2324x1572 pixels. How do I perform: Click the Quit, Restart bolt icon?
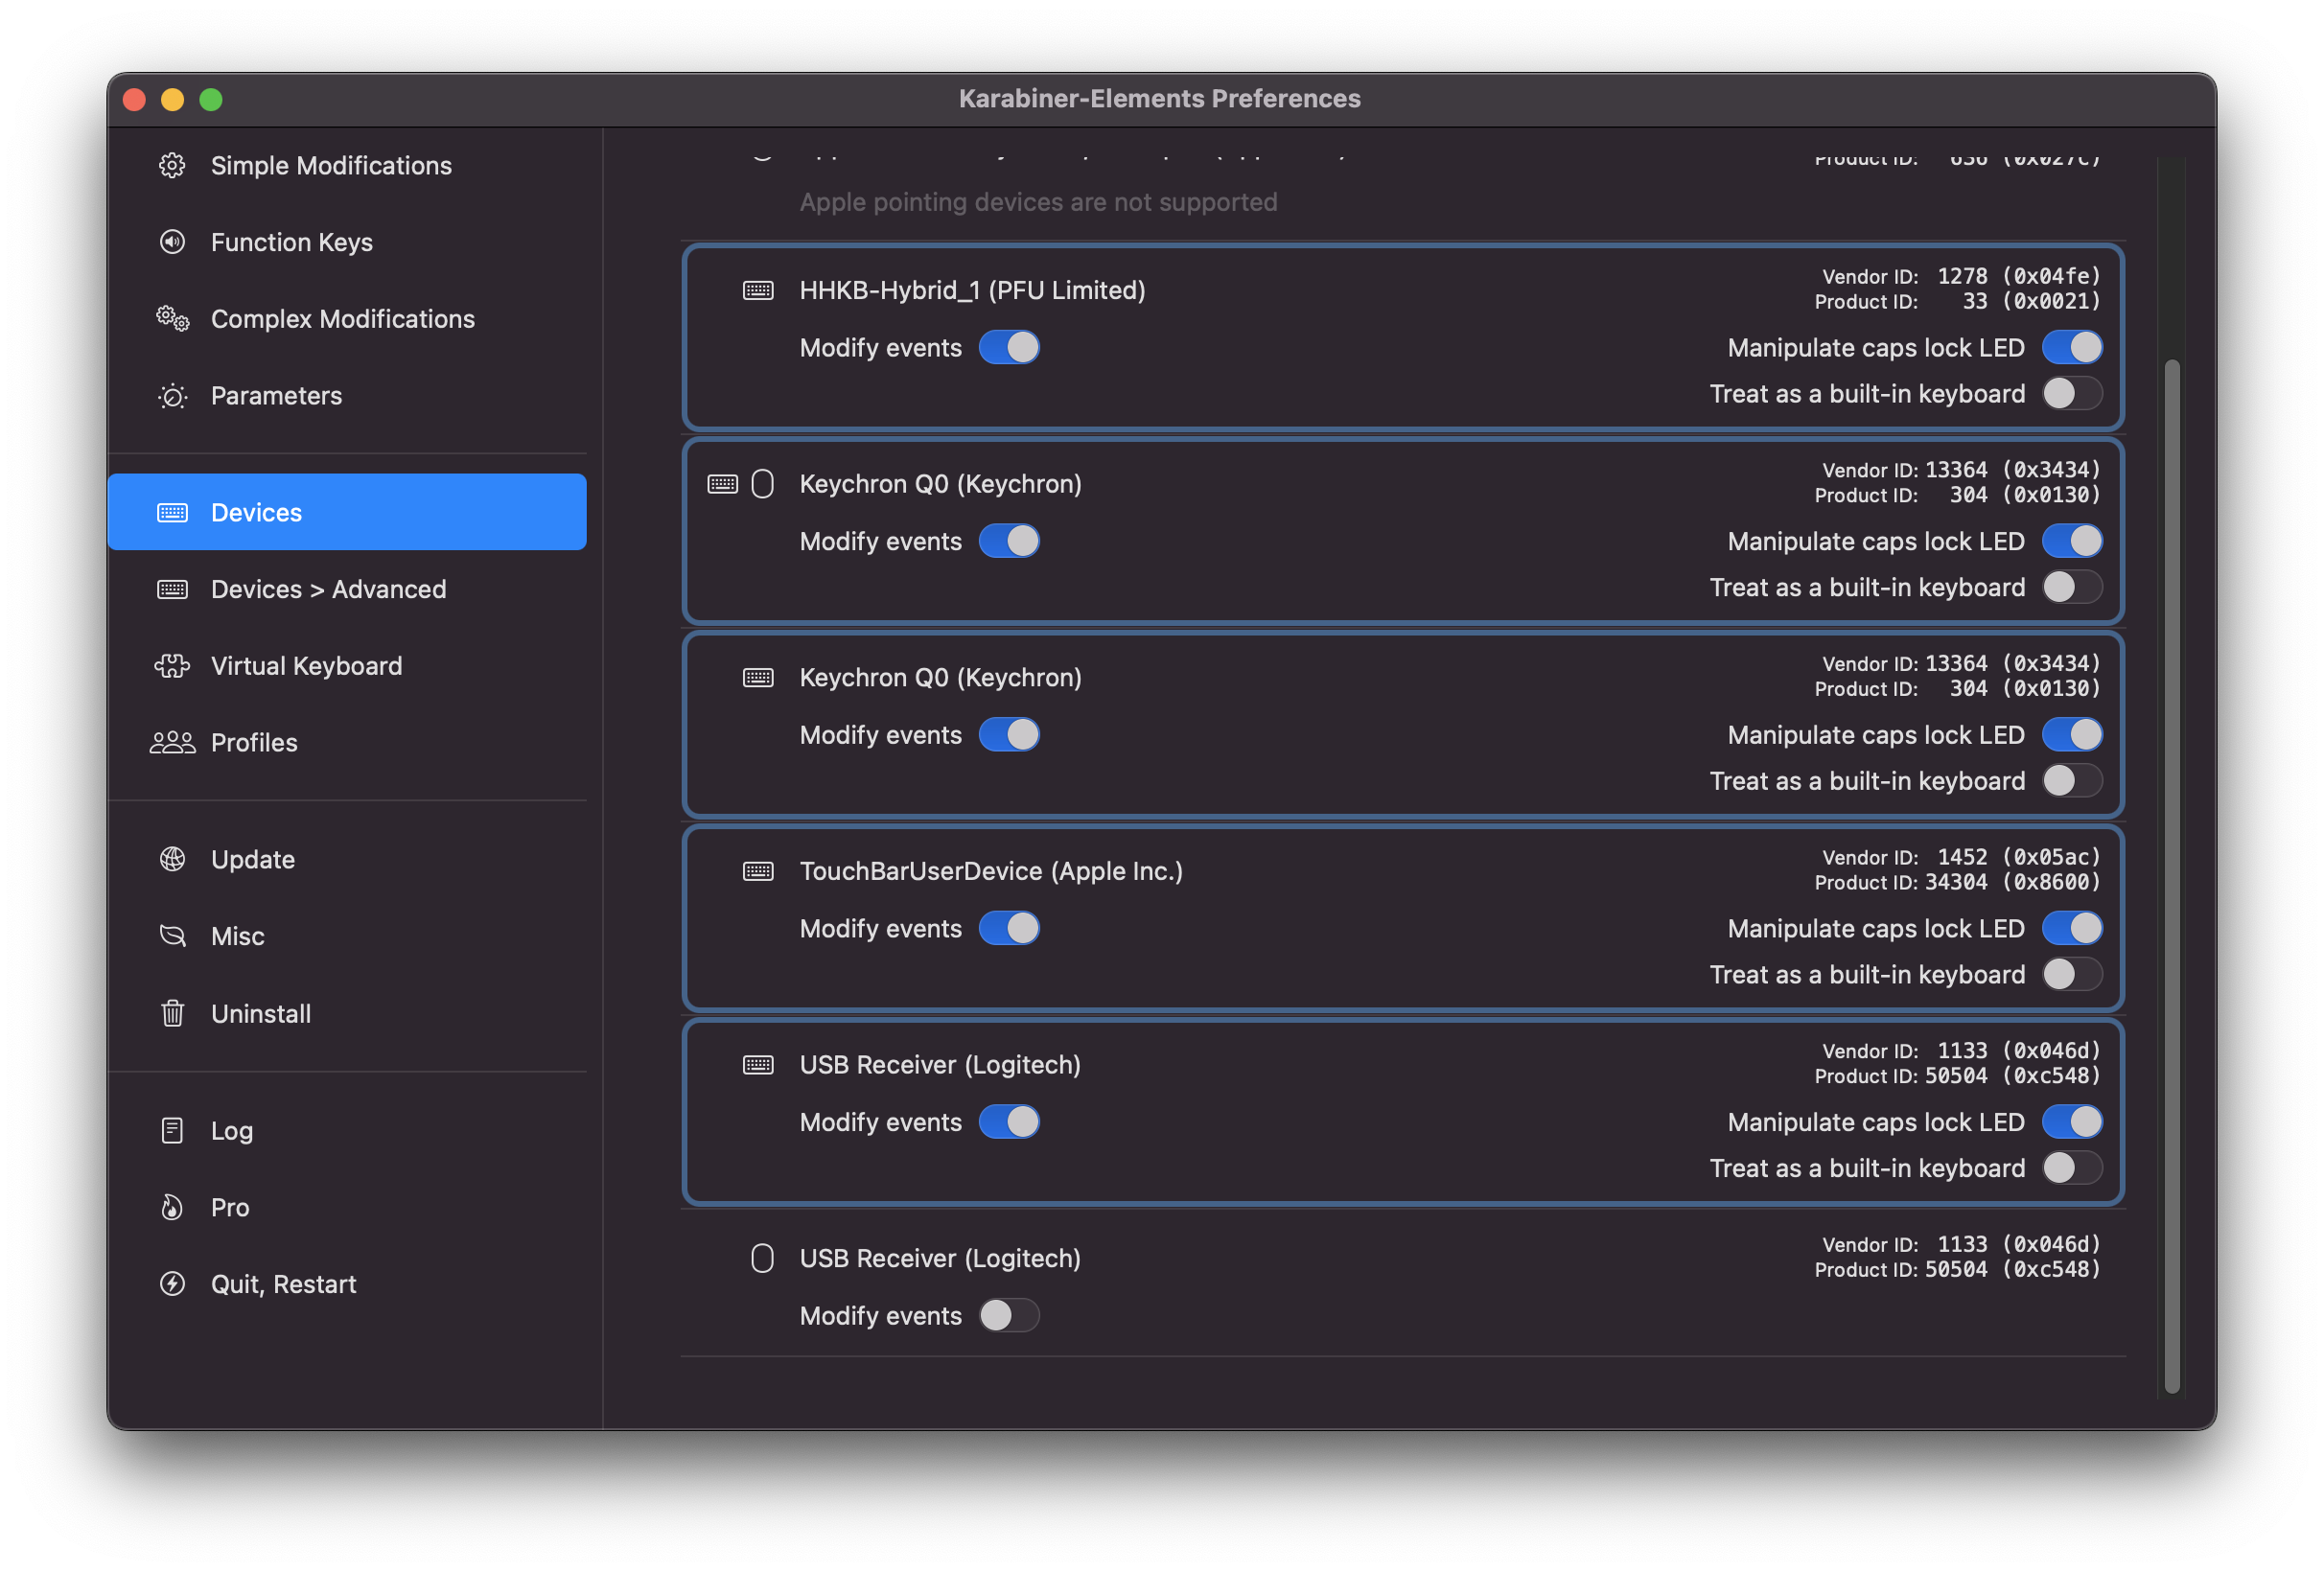[172, 1284]
